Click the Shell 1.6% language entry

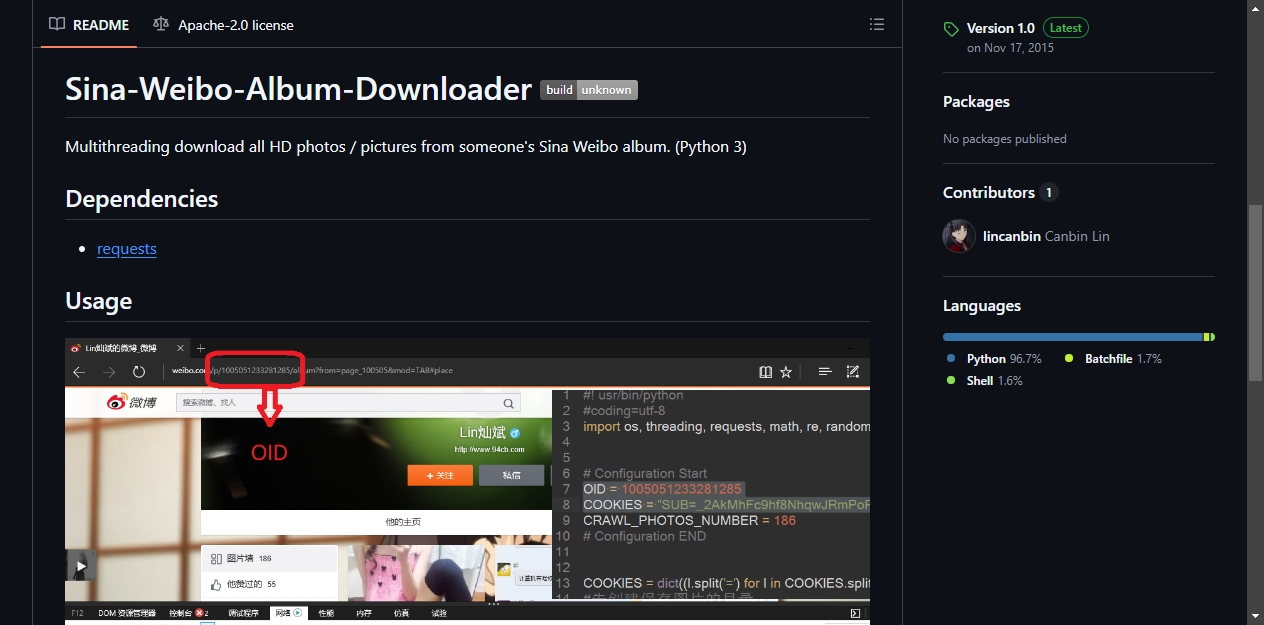(985, 380)
